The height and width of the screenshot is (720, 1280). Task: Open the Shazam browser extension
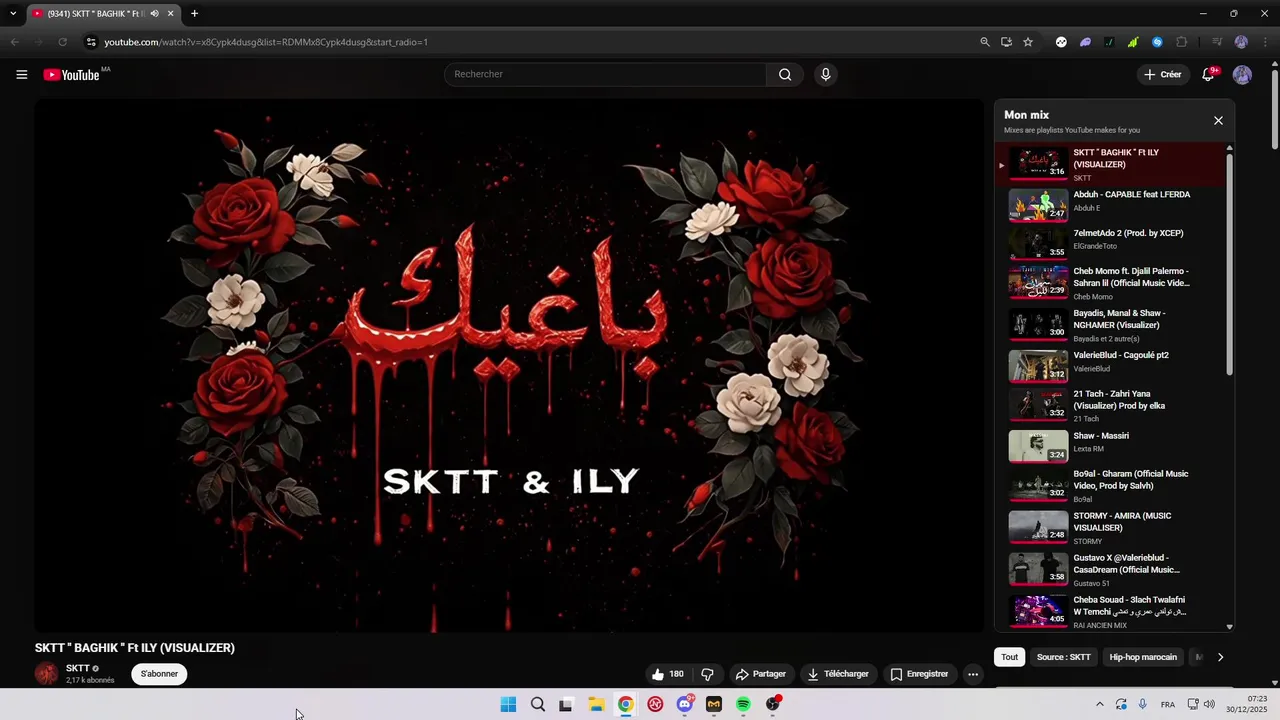[1157, 42]
